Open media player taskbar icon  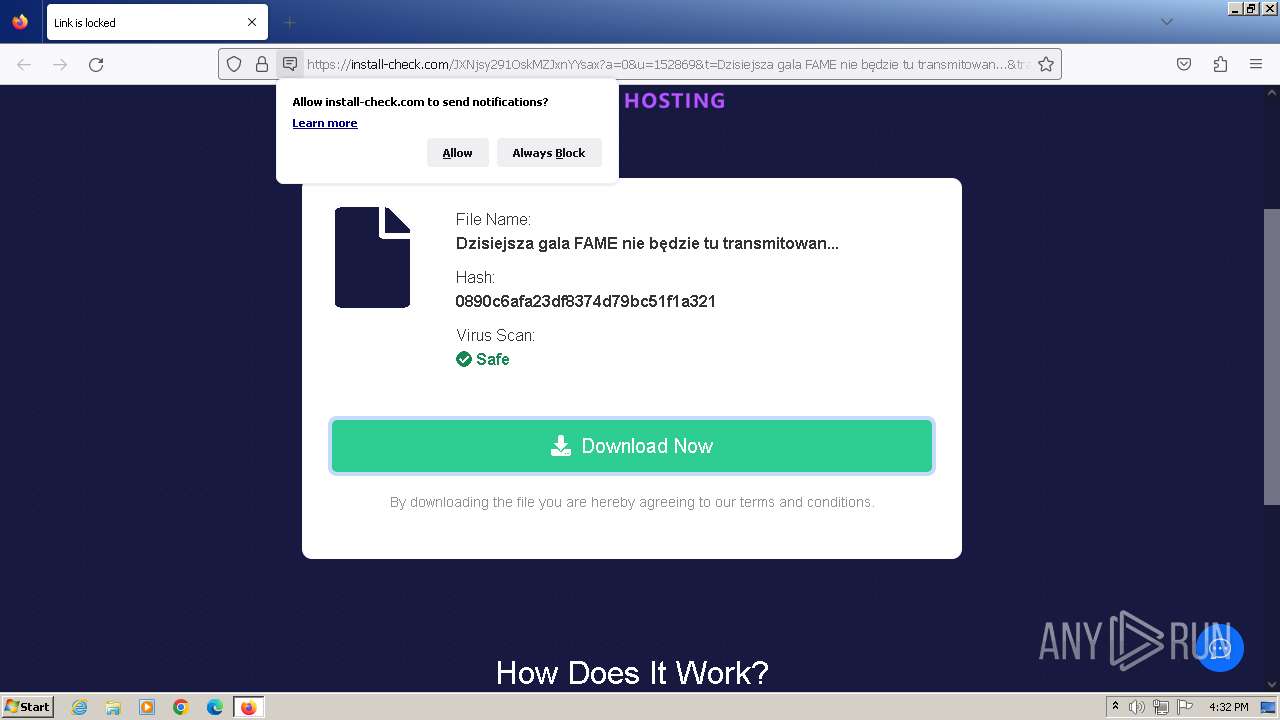(x=147, y=707)
